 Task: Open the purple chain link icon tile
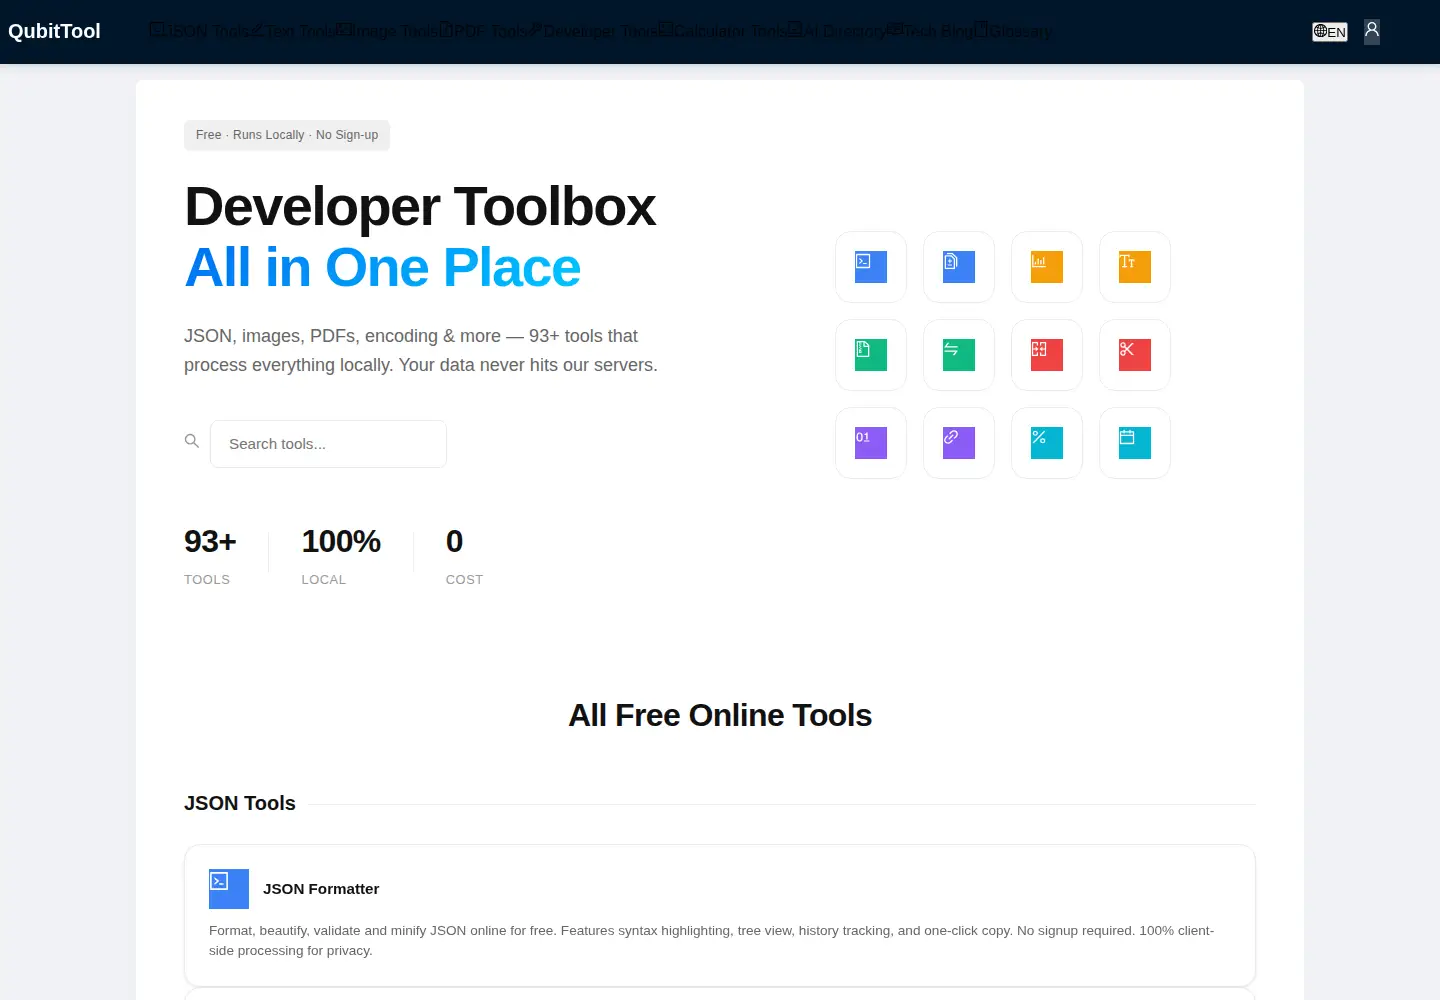(959, 443)
